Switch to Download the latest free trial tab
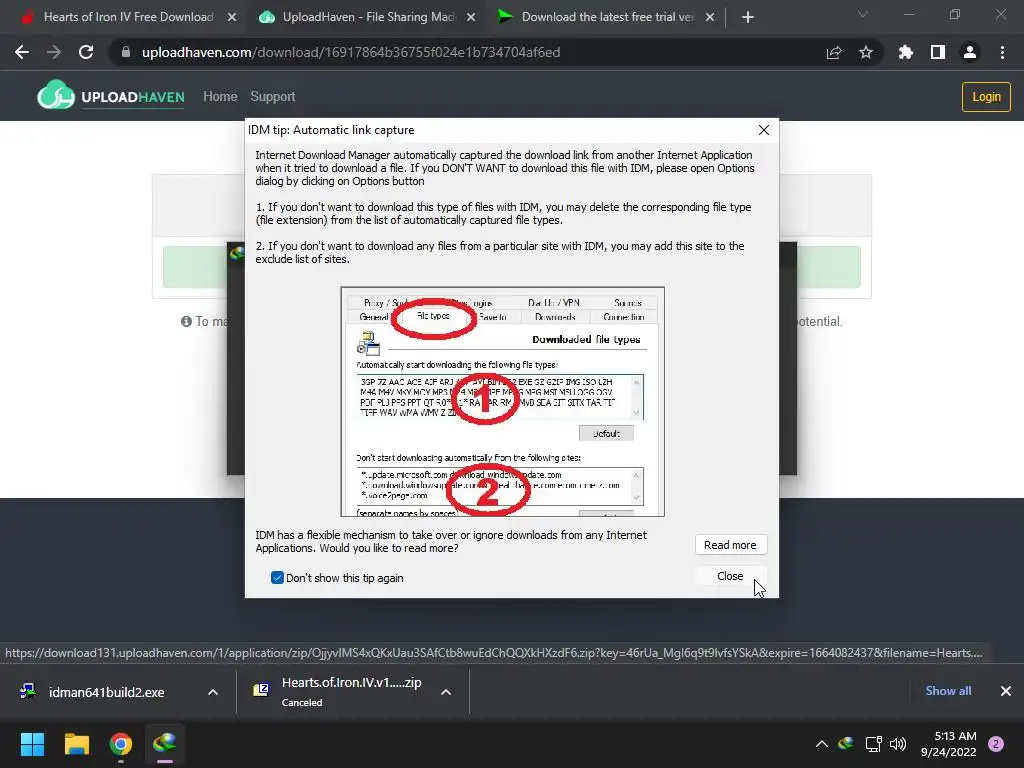1024x768 pixels. [x=608, y=17]
